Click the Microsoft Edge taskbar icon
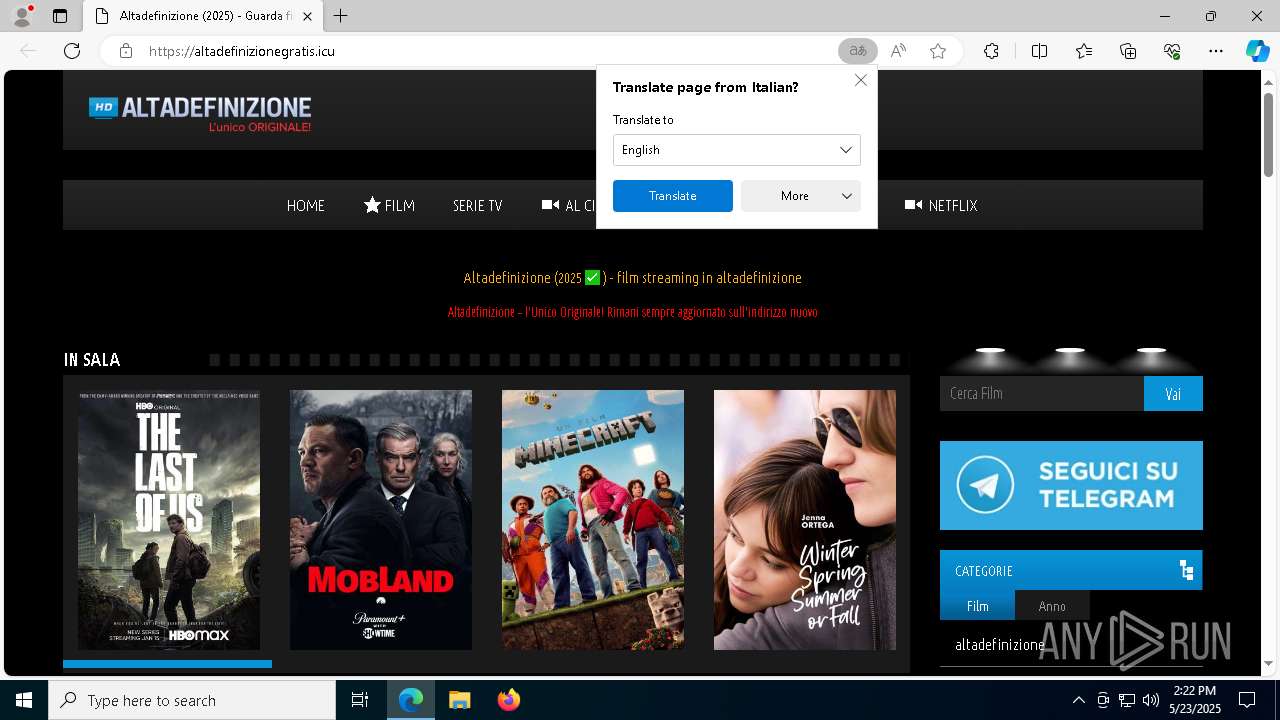The height and width of the screenshot is (720, 1280). click(x=411, y=700)
